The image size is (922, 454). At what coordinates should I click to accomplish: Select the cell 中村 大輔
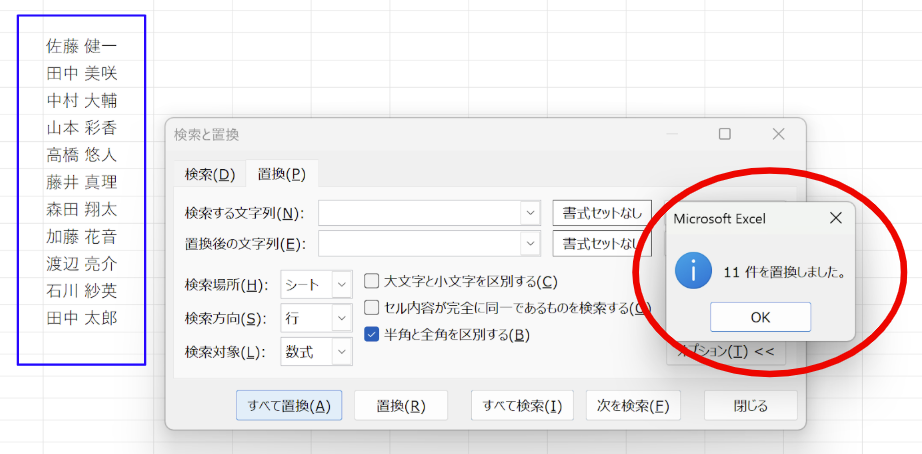[x=82, y=101]
